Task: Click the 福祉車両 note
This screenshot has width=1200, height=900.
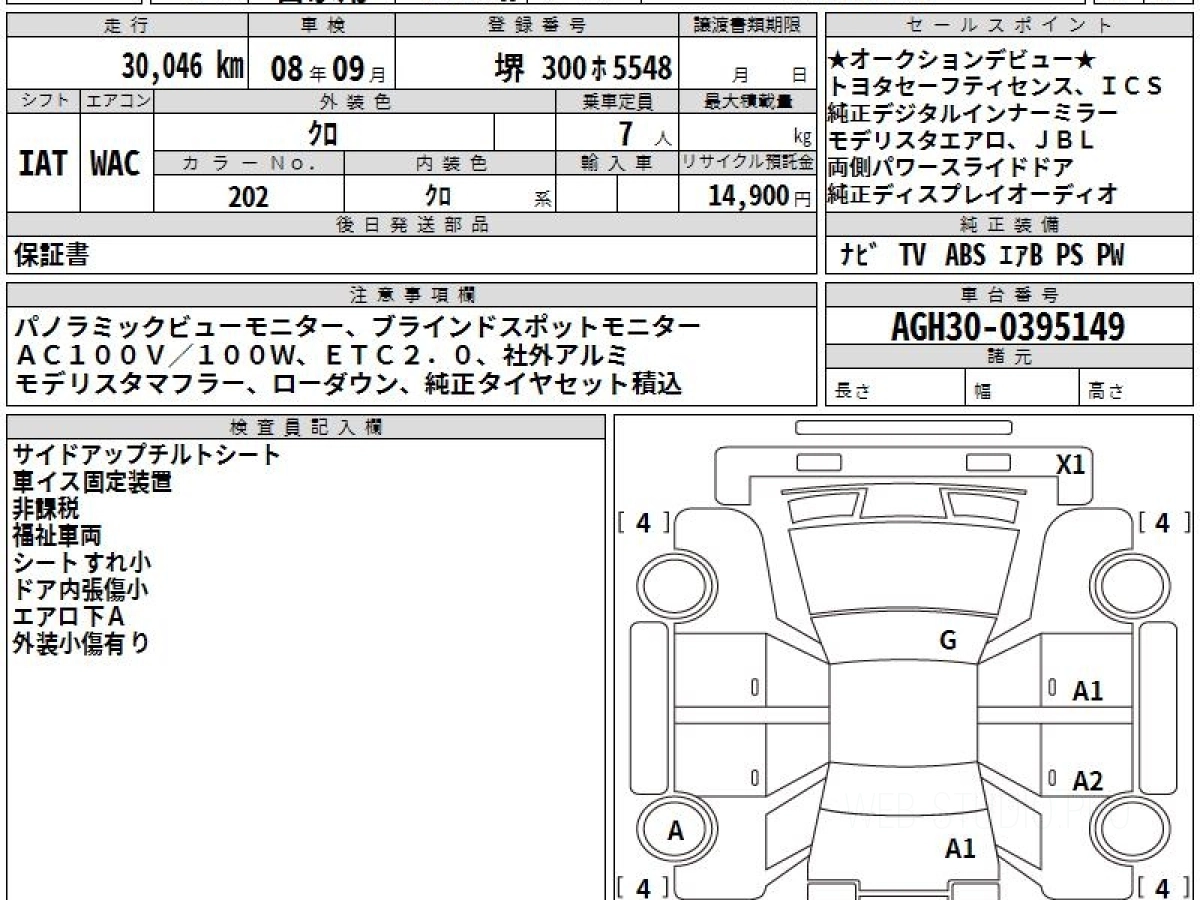Action: (56, 536)
